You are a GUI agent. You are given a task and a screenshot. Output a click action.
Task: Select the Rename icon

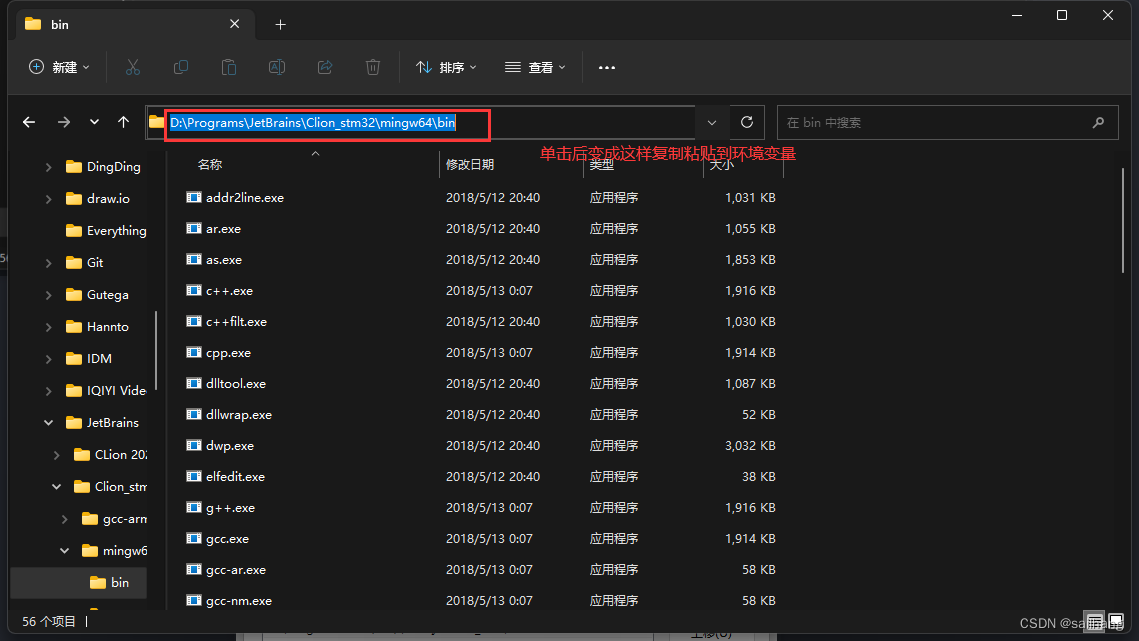tap(276, 67)
